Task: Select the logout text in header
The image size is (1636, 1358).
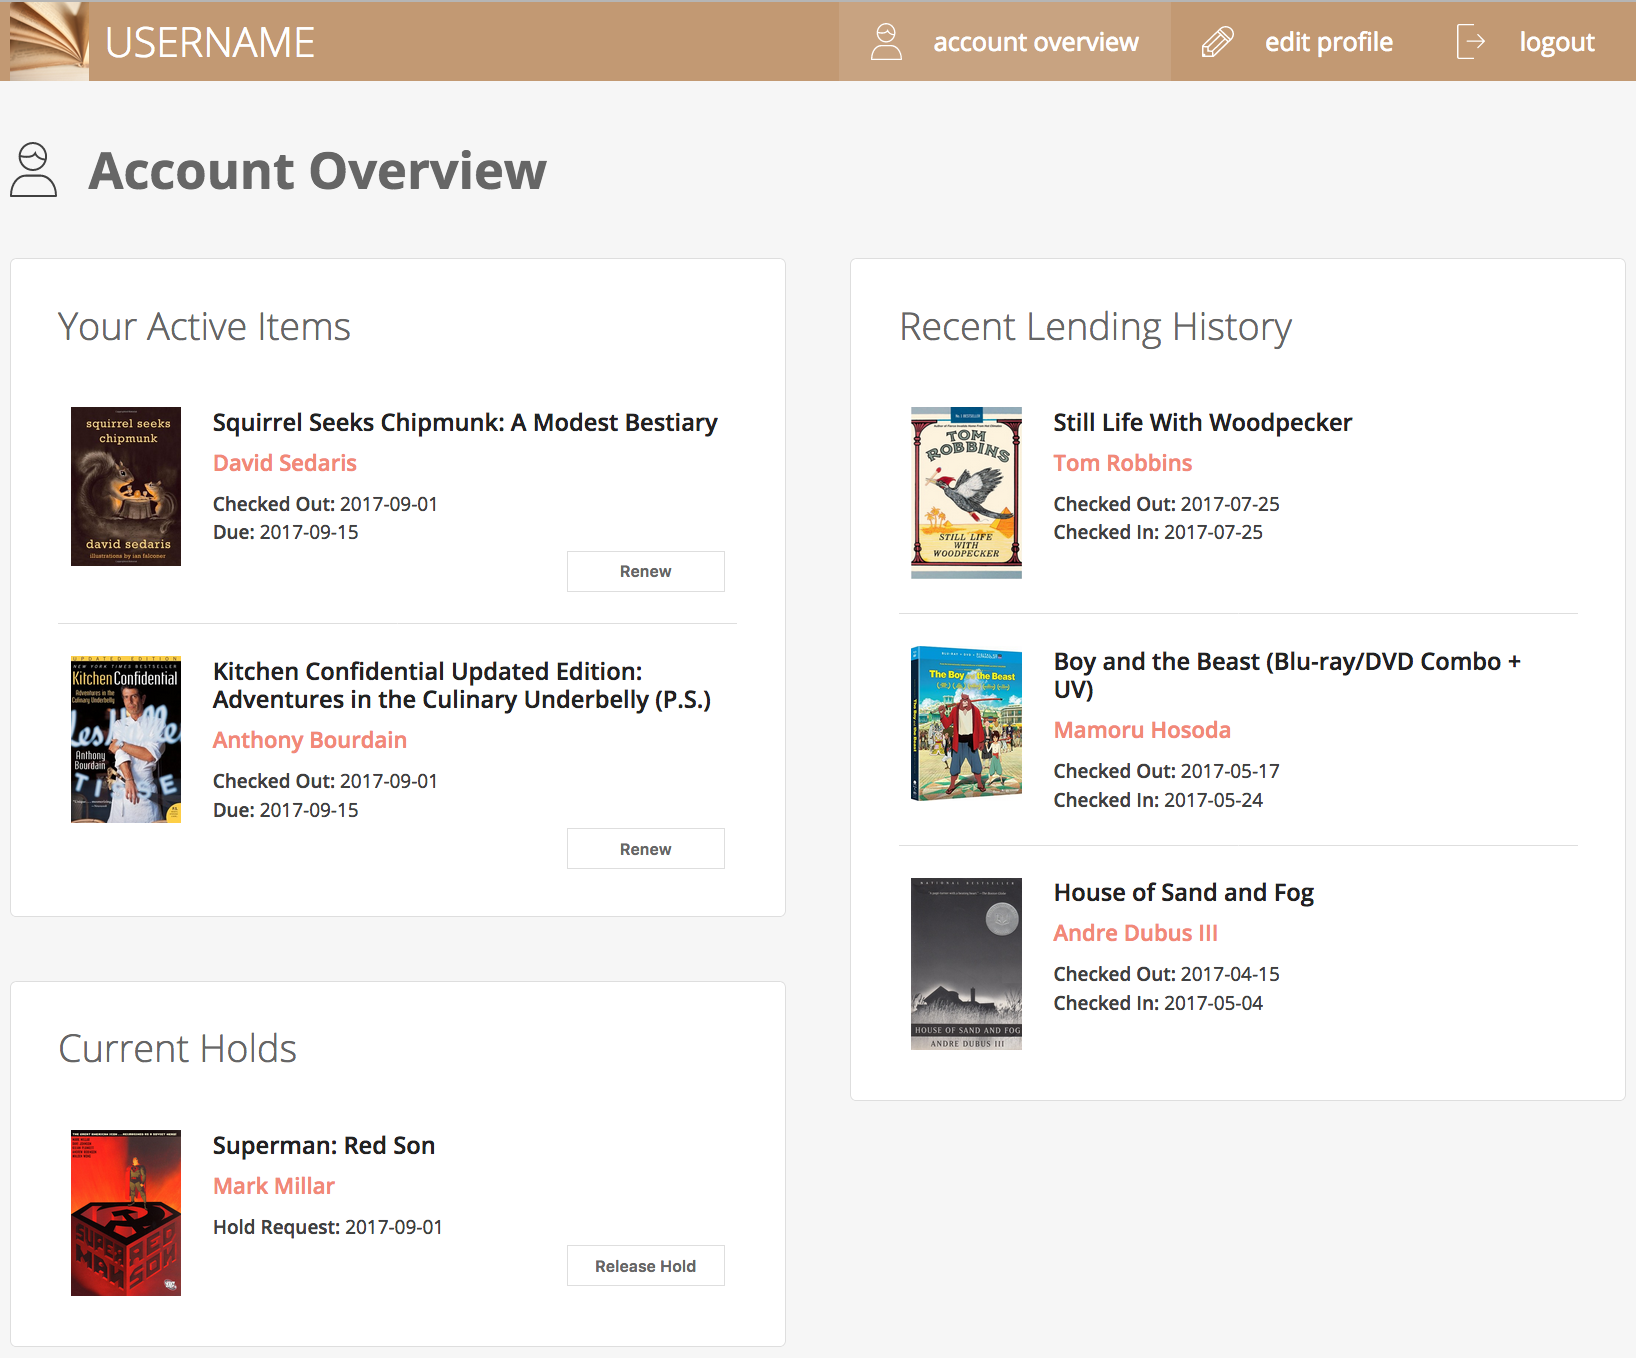Action: point(1556,42)
